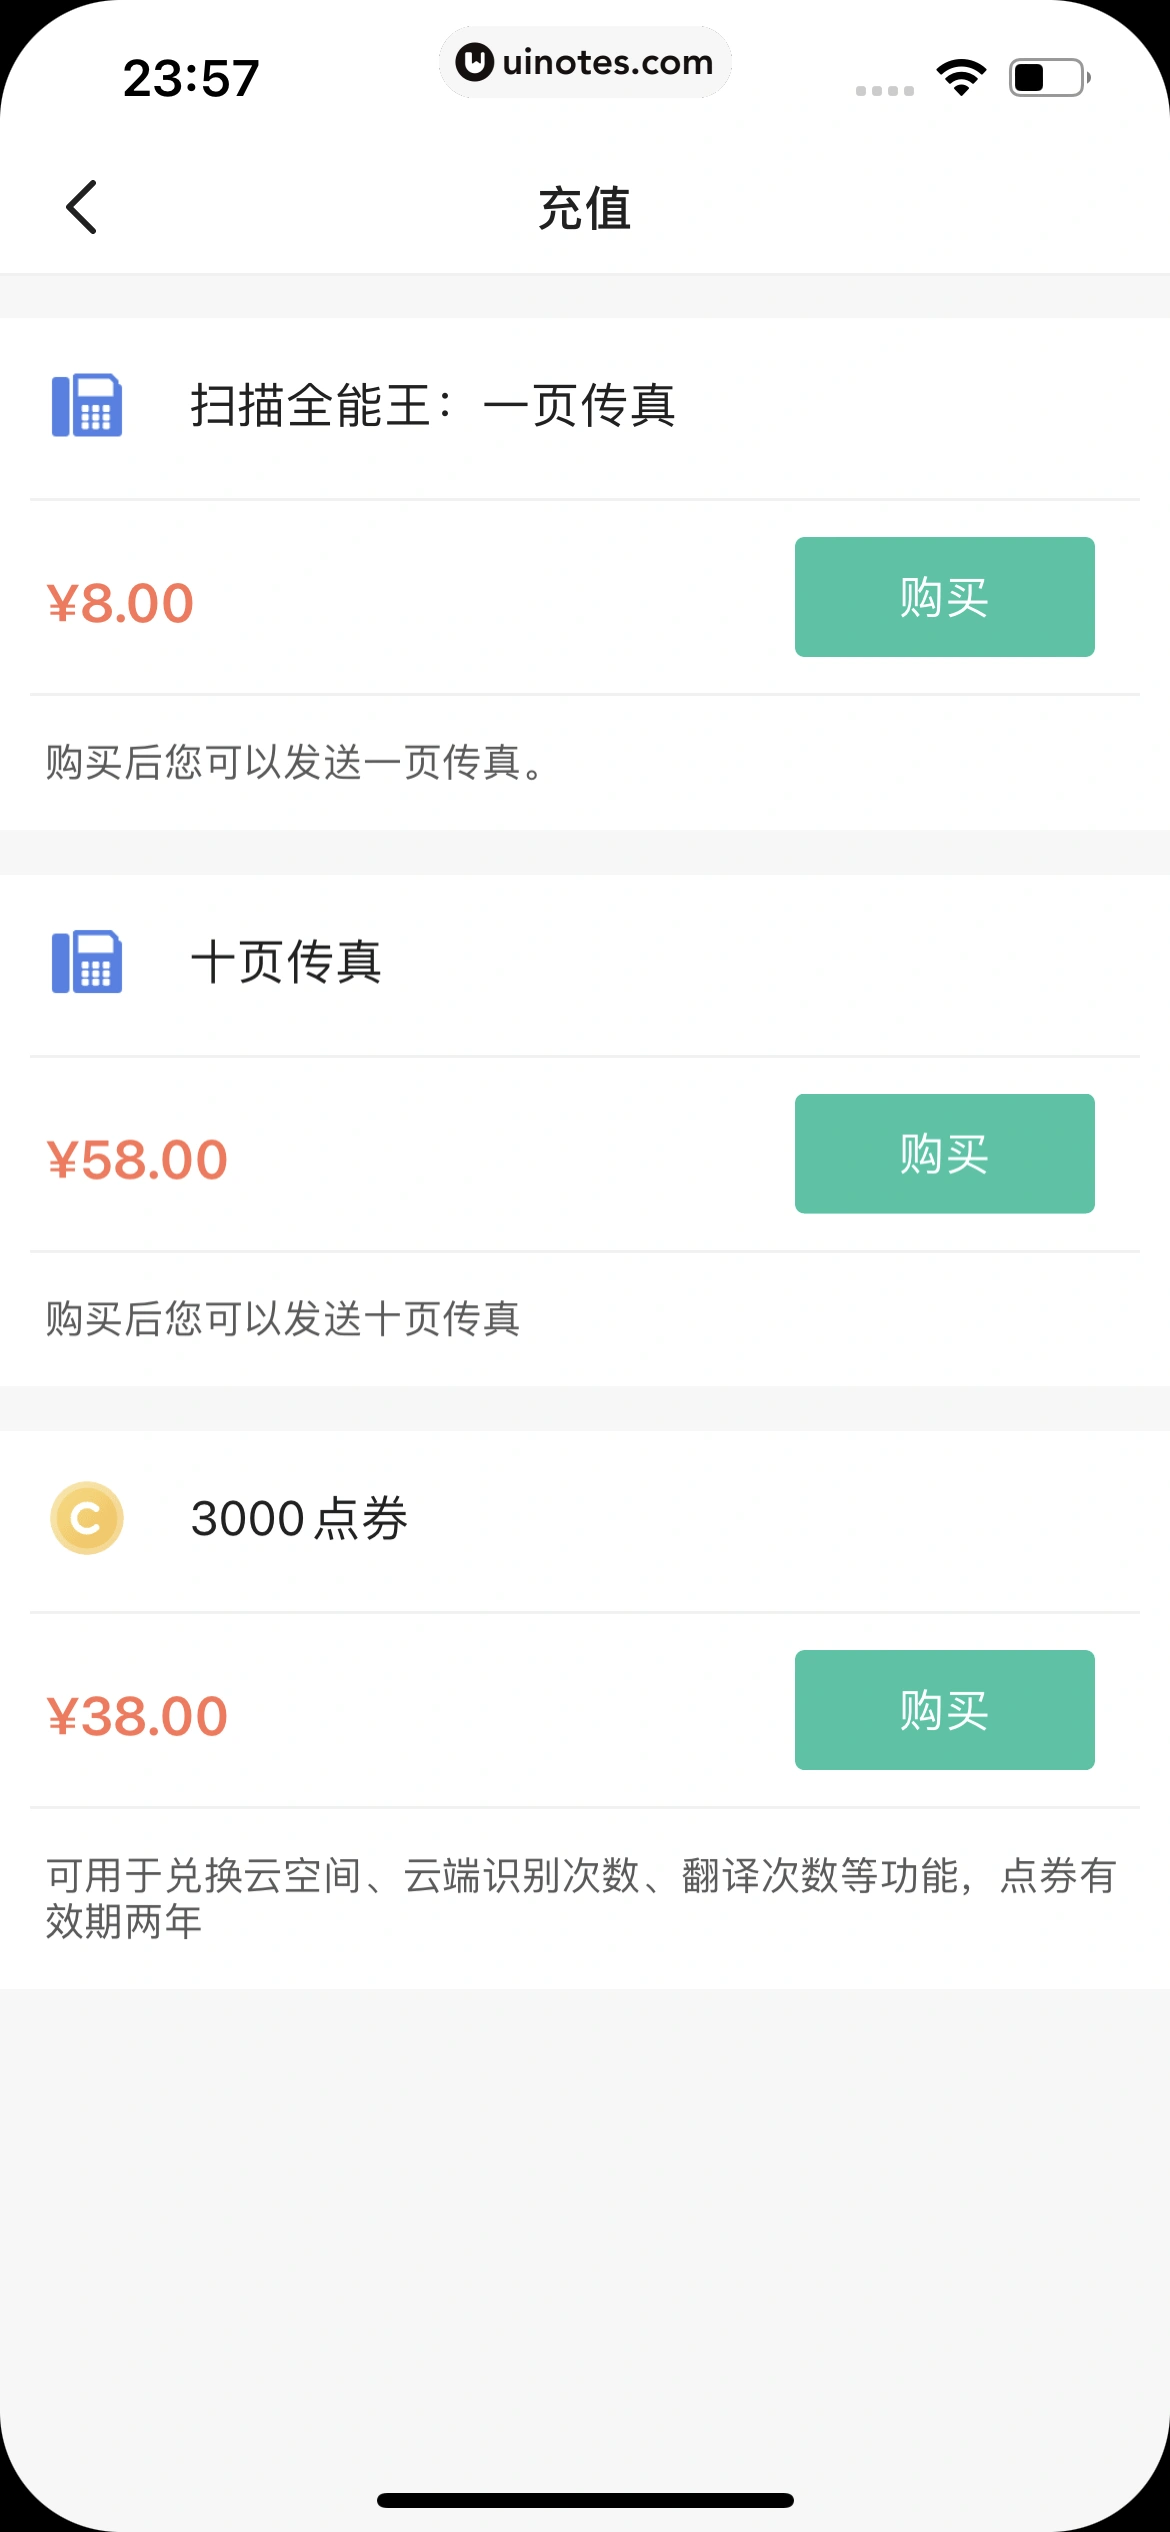
Task: Tap the ¥58.00 price label
Action: [137, 1160]
